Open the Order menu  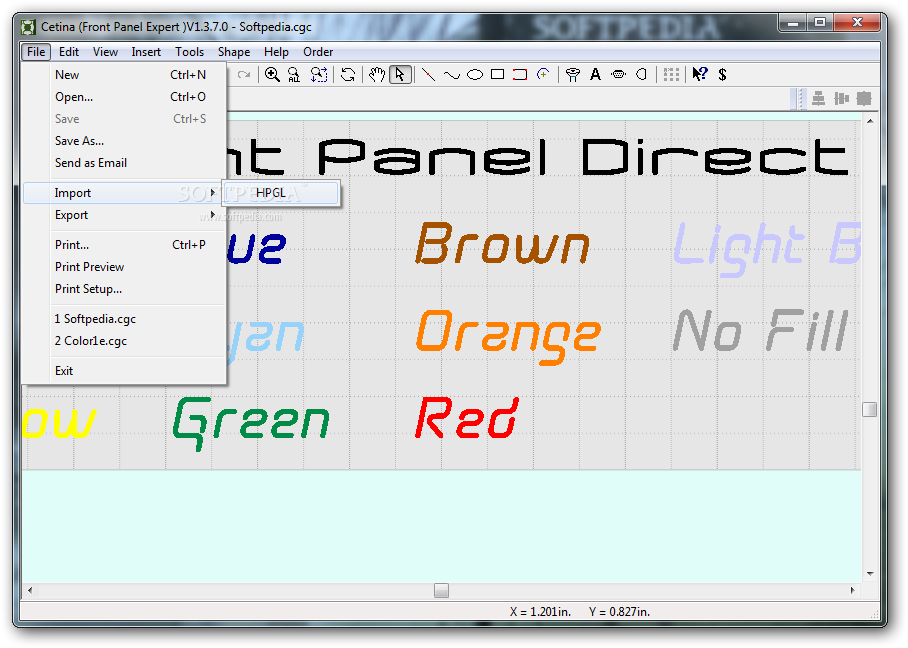pyautogui.click(x=318, y=52)
